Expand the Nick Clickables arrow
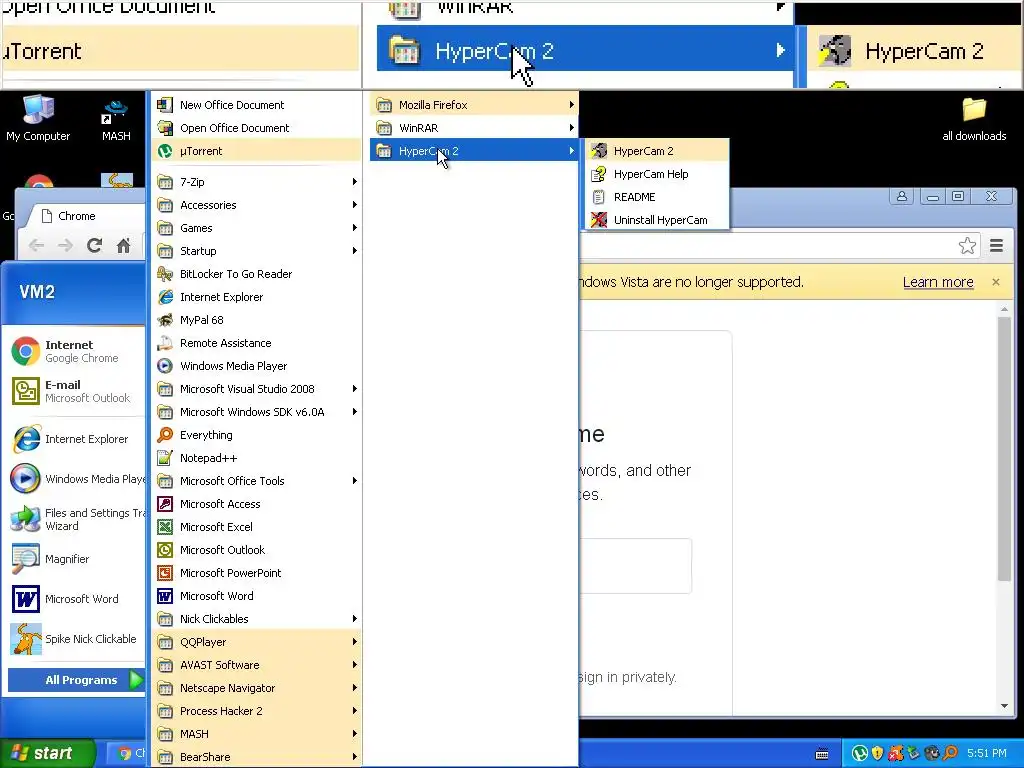The image size is (1024, 768). (355, 618)
